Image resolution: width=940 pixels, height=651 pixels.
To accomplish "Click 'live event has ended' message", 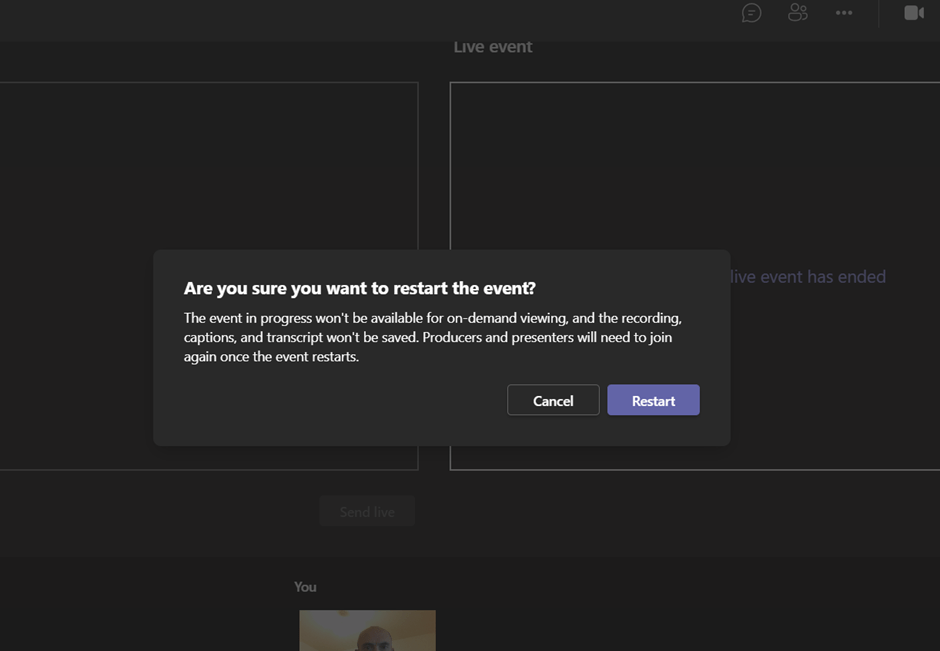I will pos(808,277).
